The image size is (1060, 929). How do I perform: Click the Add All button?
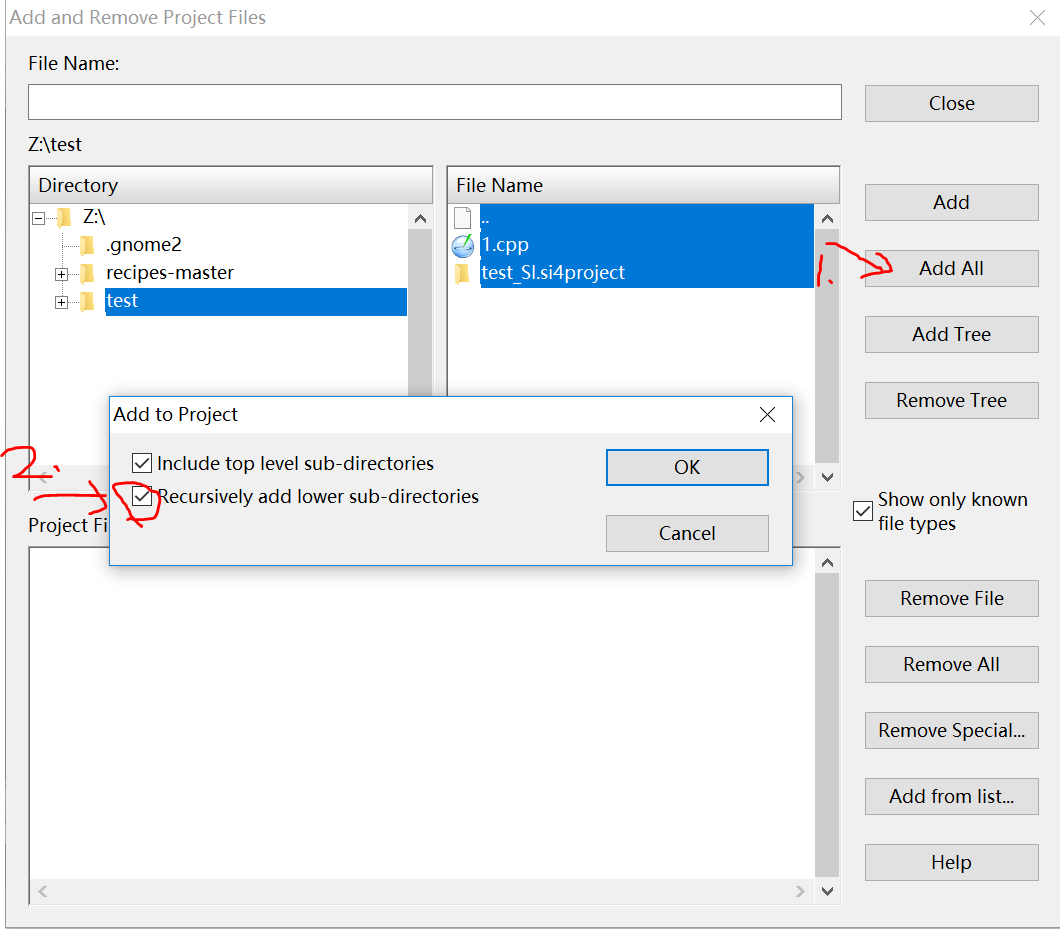(x=951, y=268)
